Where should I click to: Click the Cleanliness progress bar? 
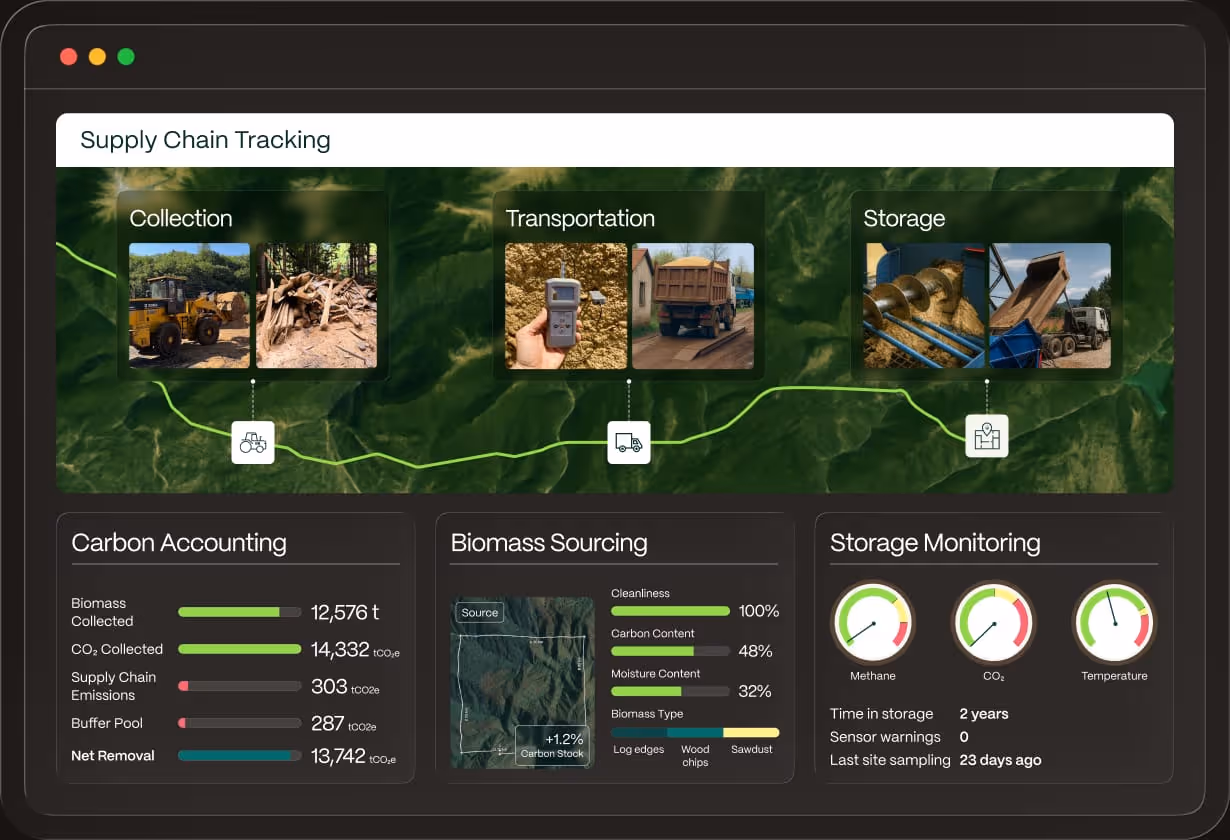click(670, 611)
